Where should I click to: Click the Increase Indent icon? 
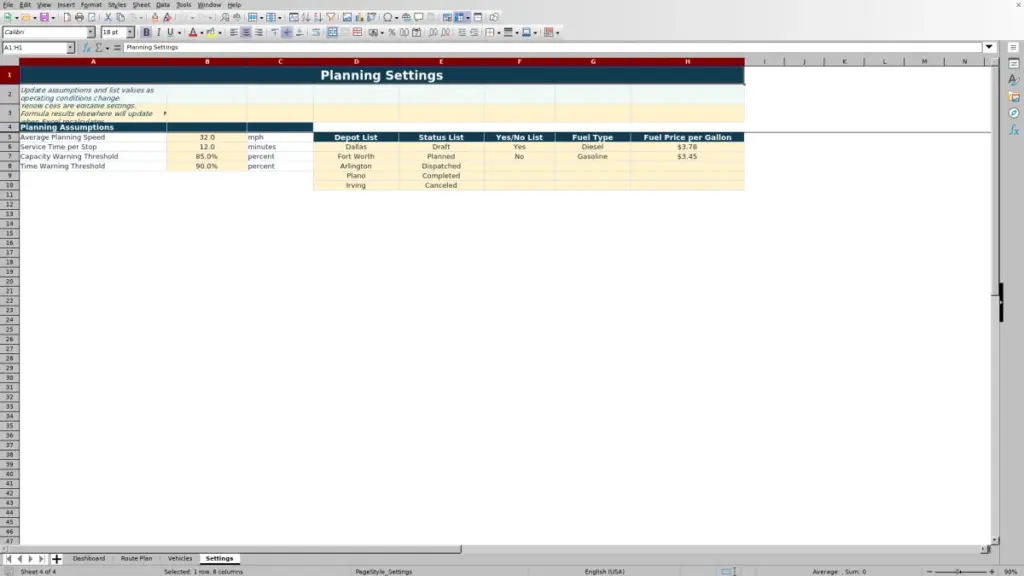(x=462, y=32)
